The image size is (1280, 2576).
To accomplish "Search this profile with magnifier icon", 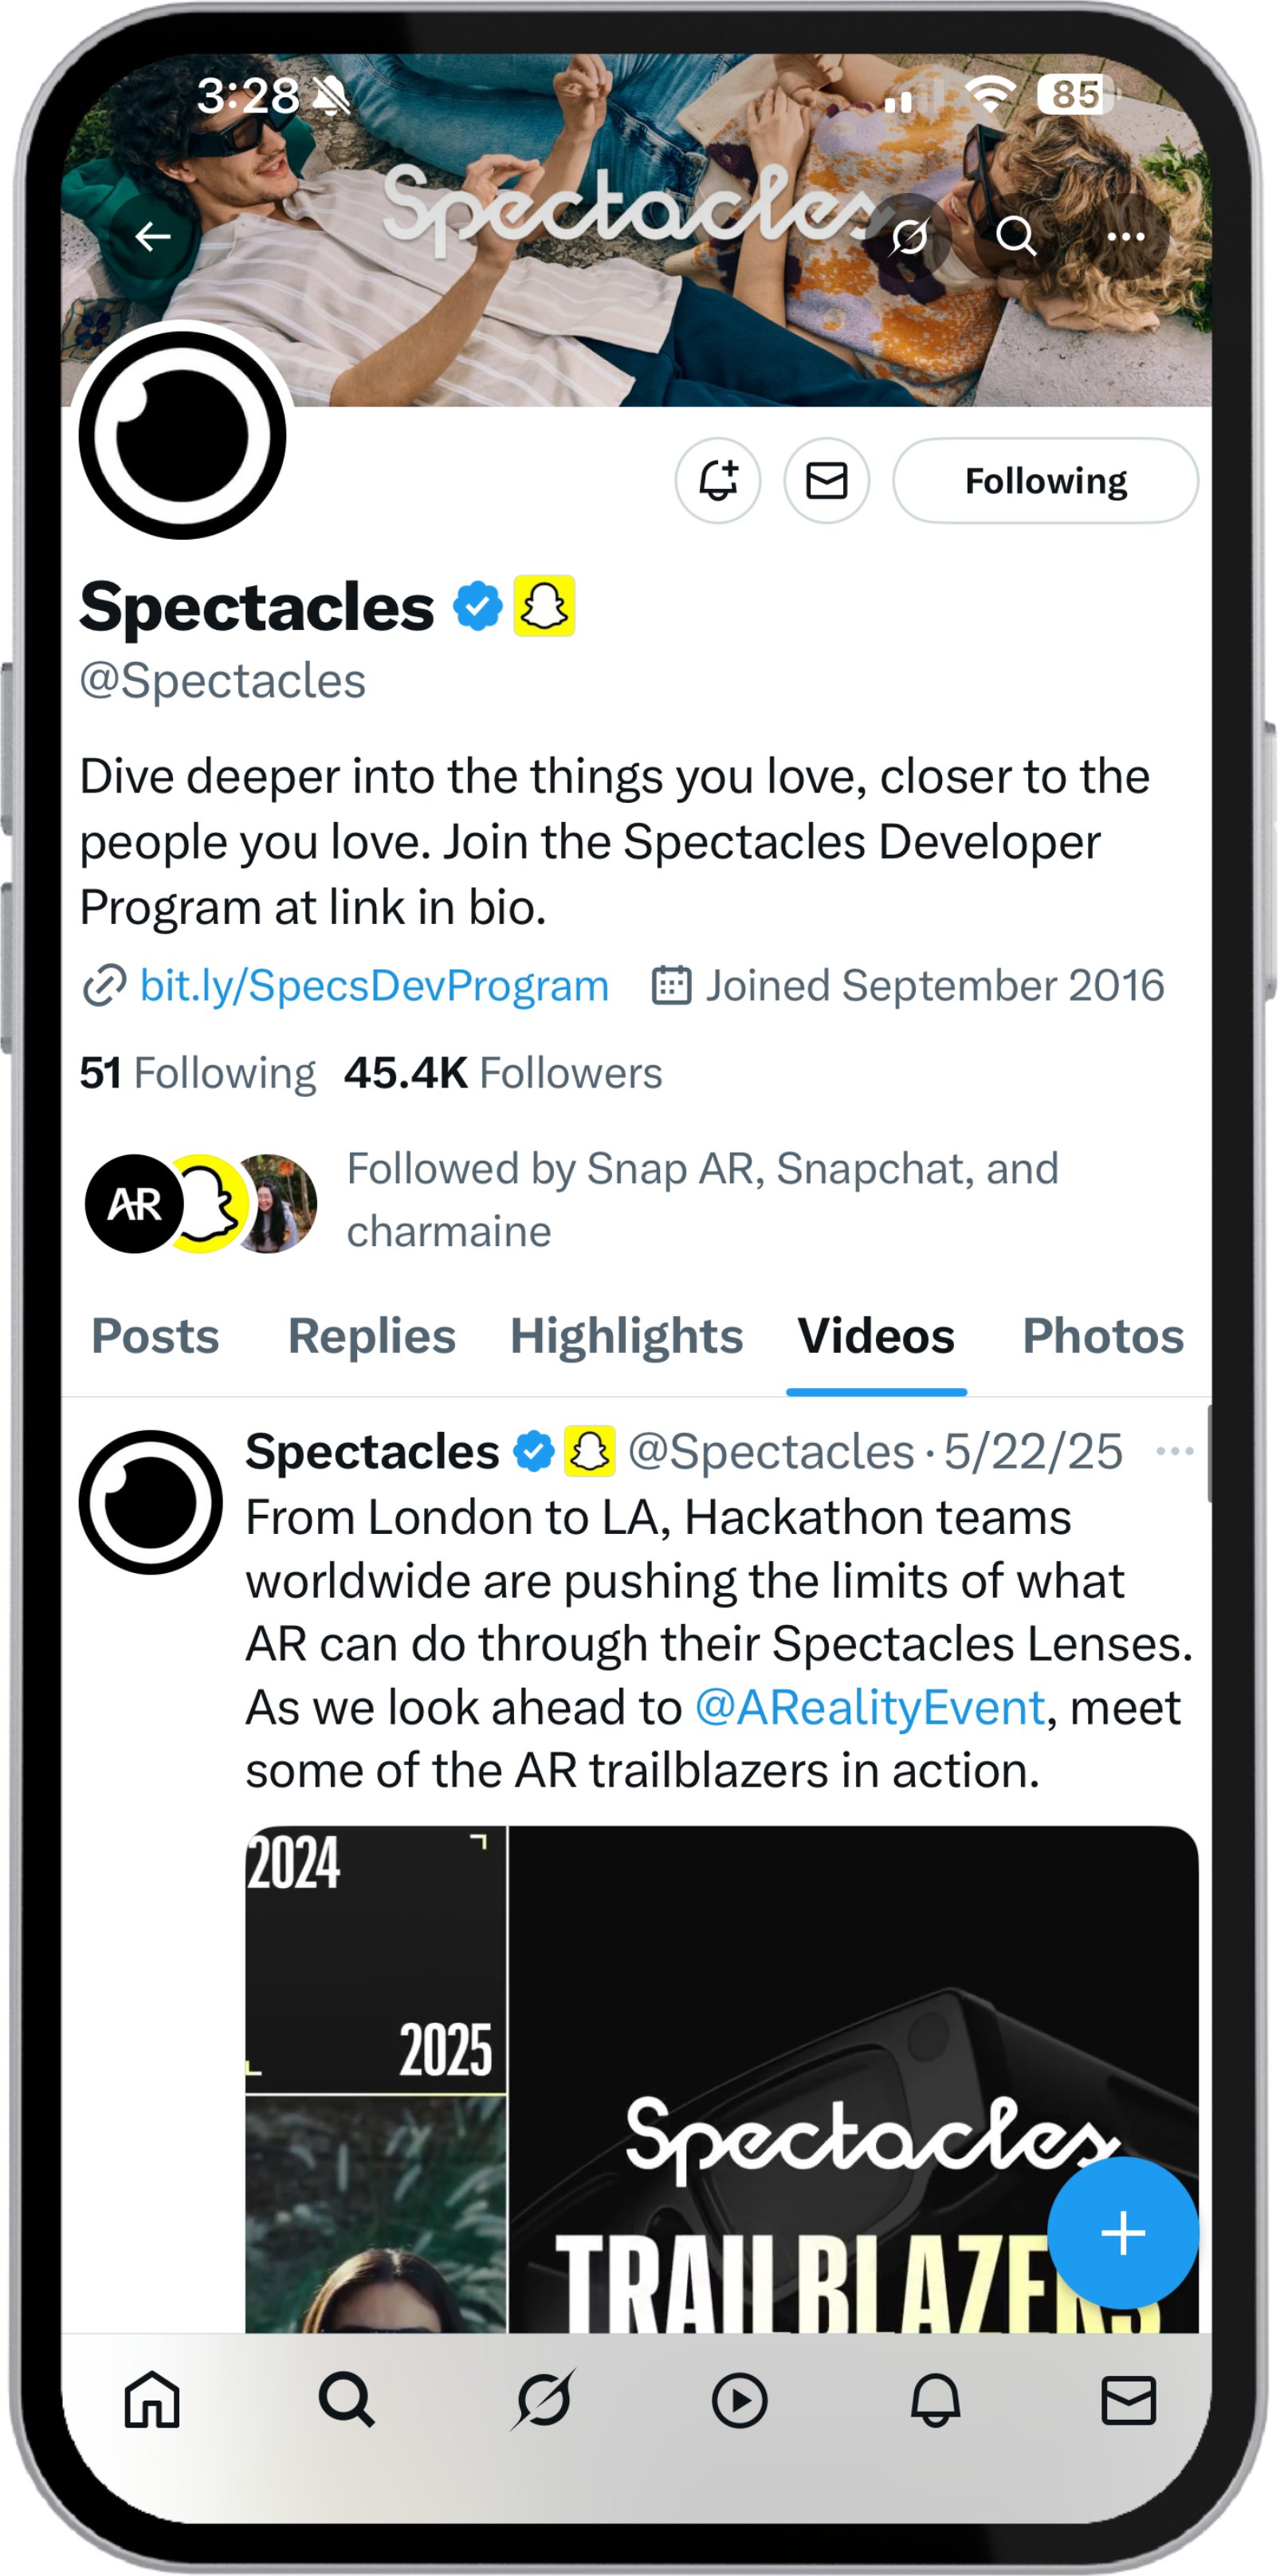I will pyautogui.click(x=1016, y=237).
